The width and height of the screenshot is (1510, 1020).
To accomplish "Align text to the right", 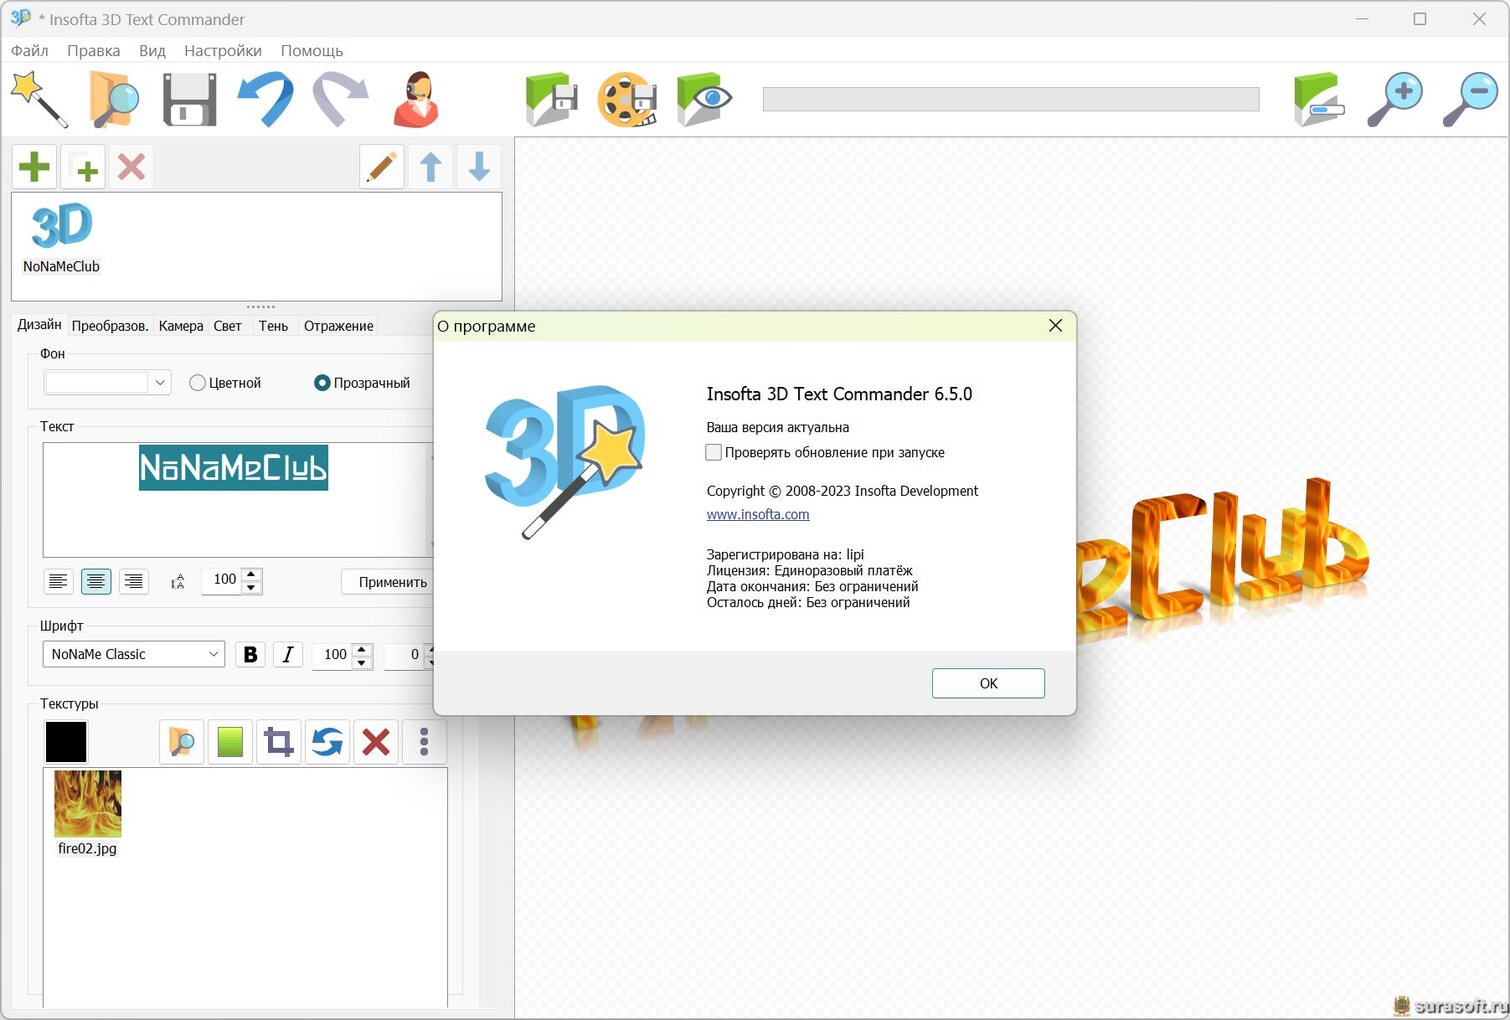I will [x=133, y=581].
